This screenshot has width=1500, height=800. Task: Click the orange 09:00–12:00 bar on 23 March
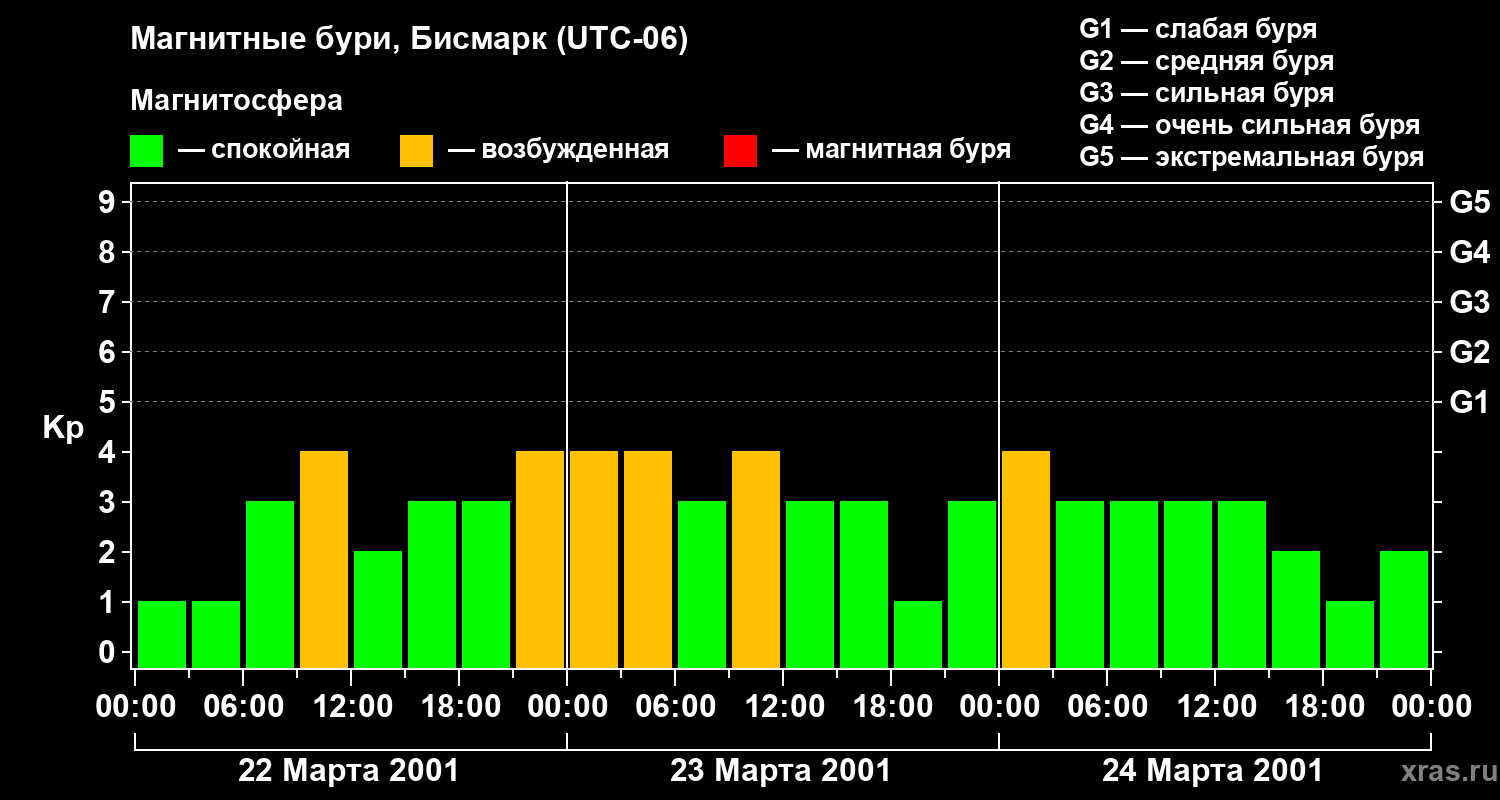pyautogui.click(x=756, y=559)
